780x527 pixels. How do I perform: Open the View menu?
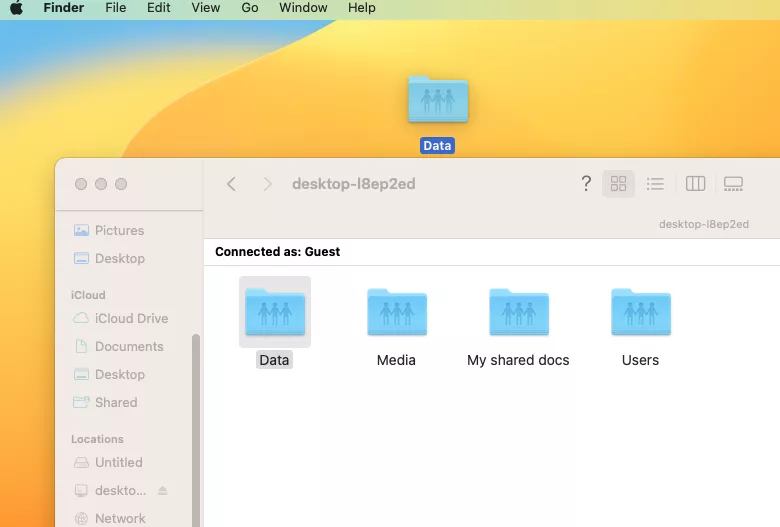tap(205, 8)
